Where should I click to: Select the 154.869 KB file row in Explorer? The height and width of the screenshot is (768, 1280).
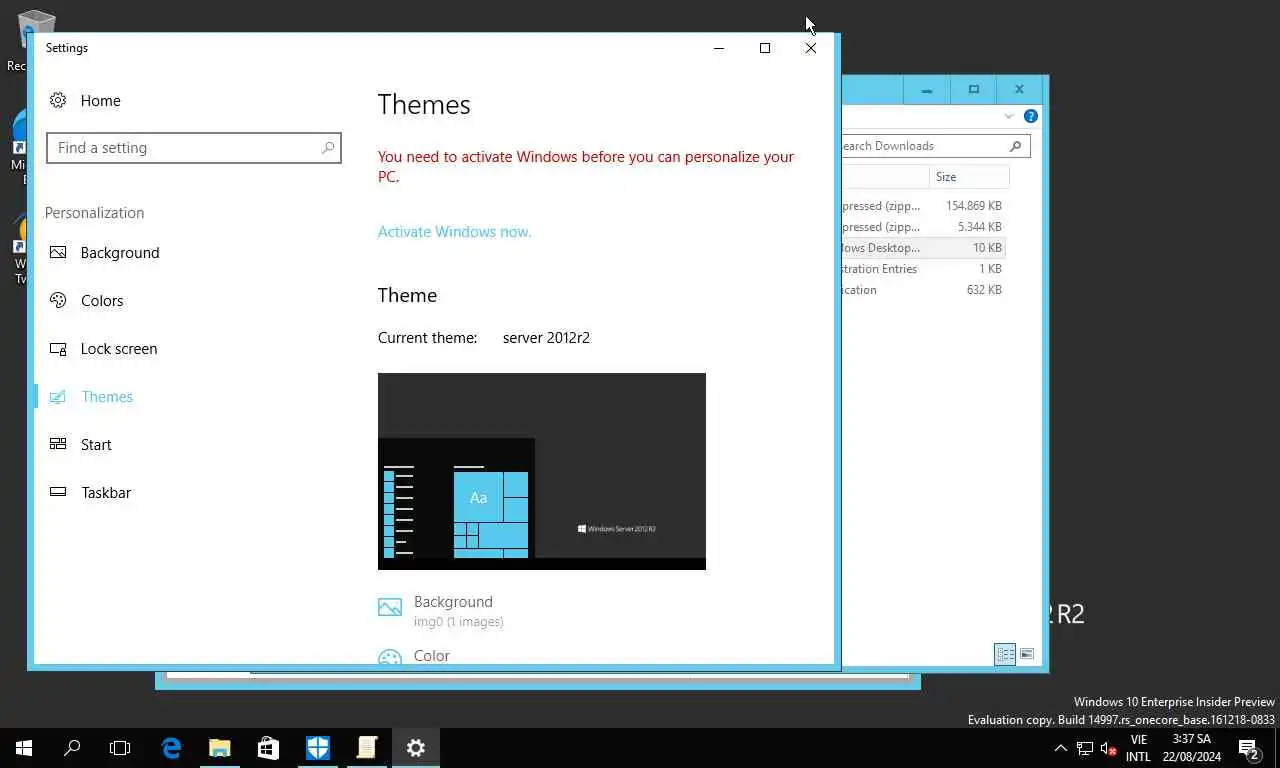pyautogui.click(x=922, y=206)
